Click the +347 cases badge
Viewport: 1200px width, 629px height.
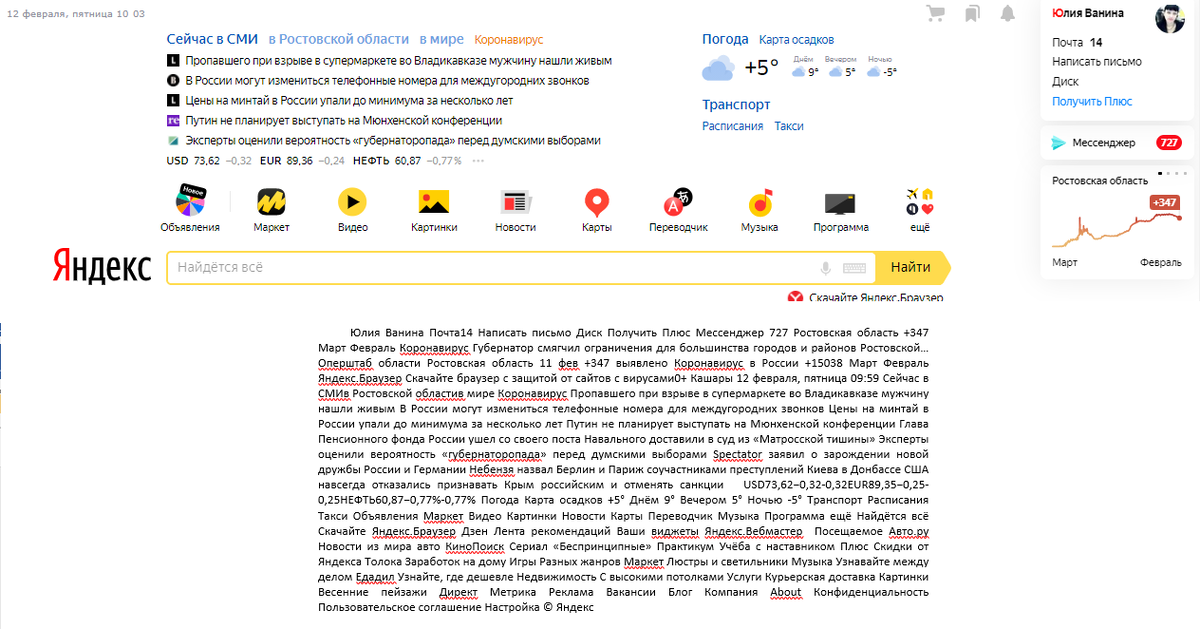tap(1165, 203)
